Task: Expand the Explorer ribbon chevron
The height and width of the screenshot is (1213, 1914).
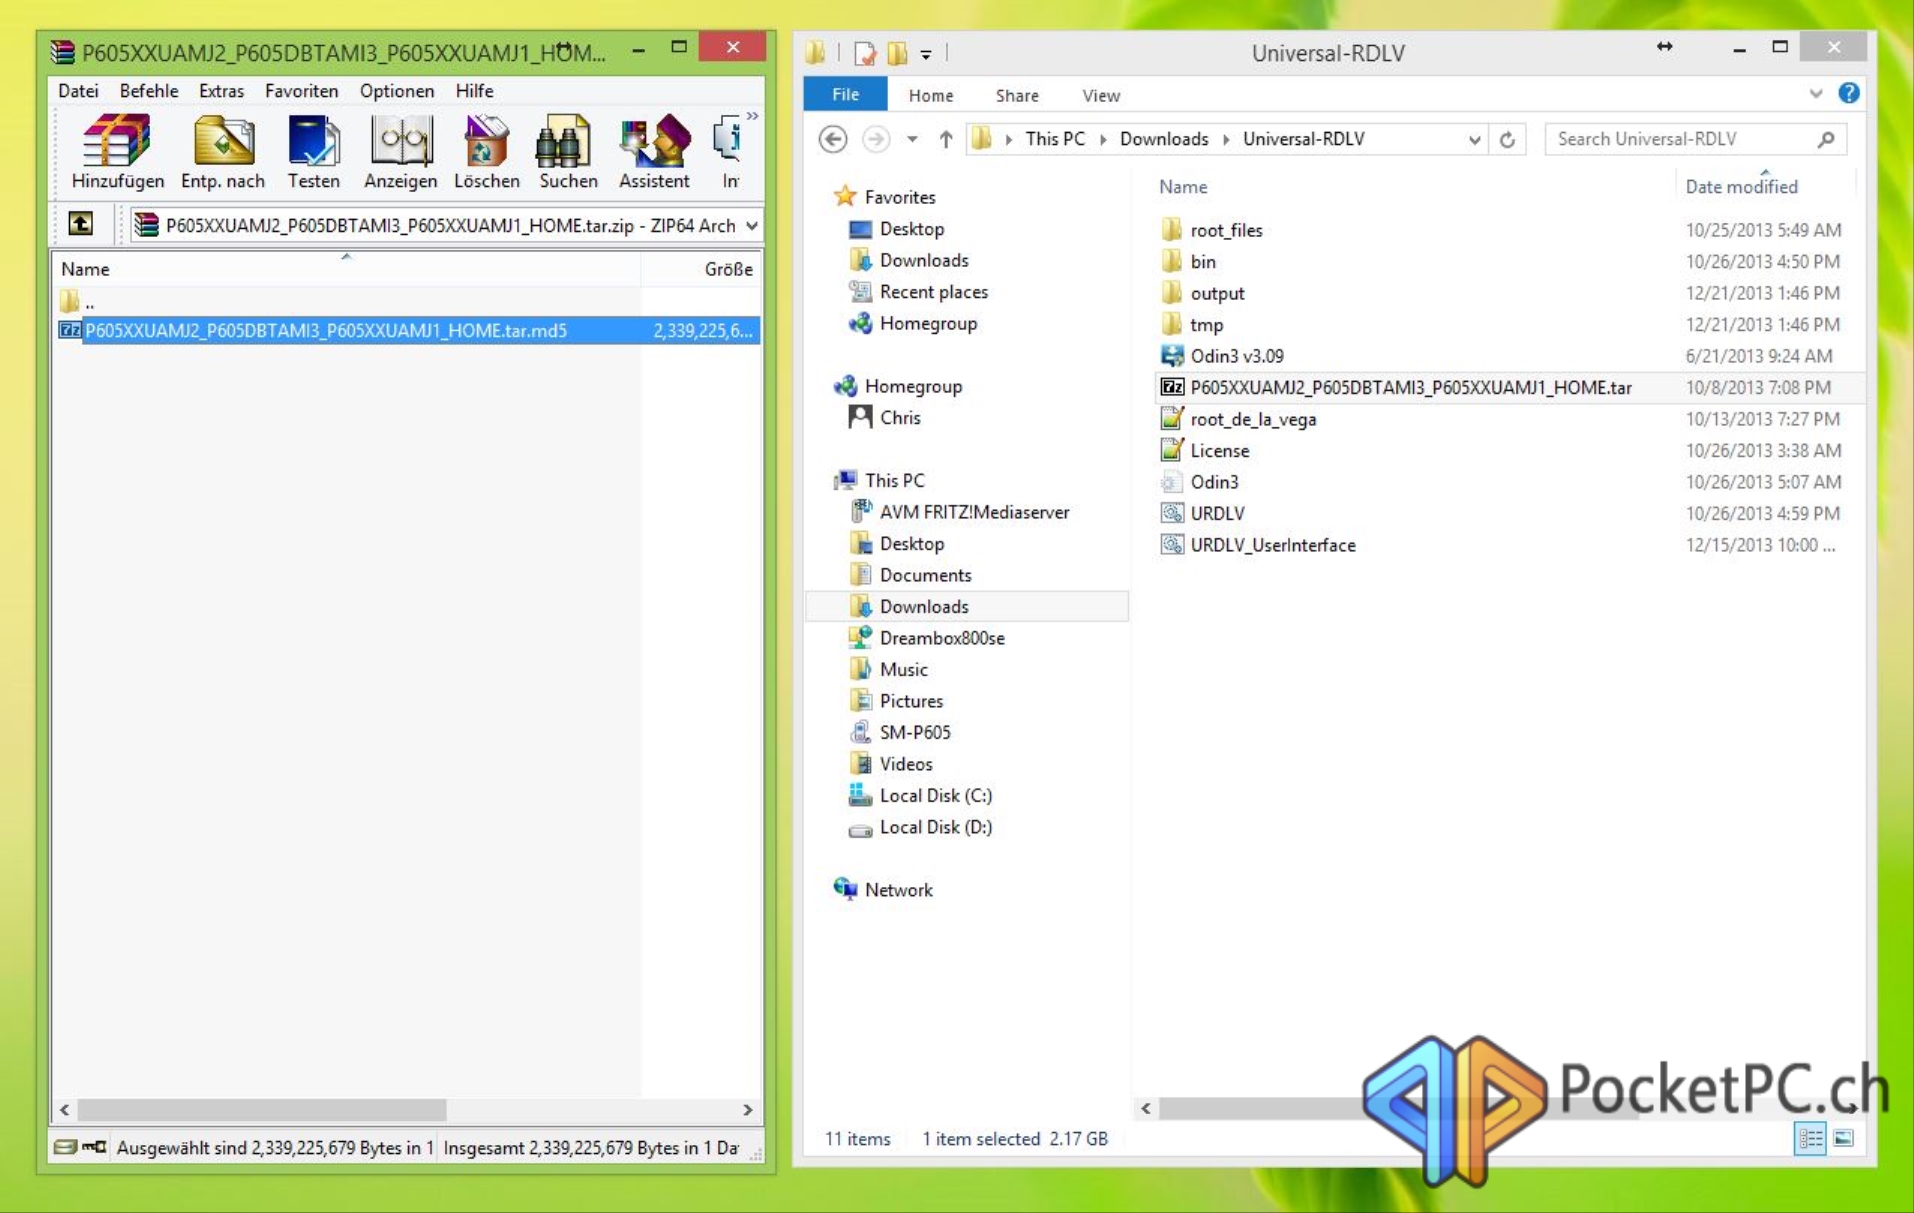Action: point(1816,94)
